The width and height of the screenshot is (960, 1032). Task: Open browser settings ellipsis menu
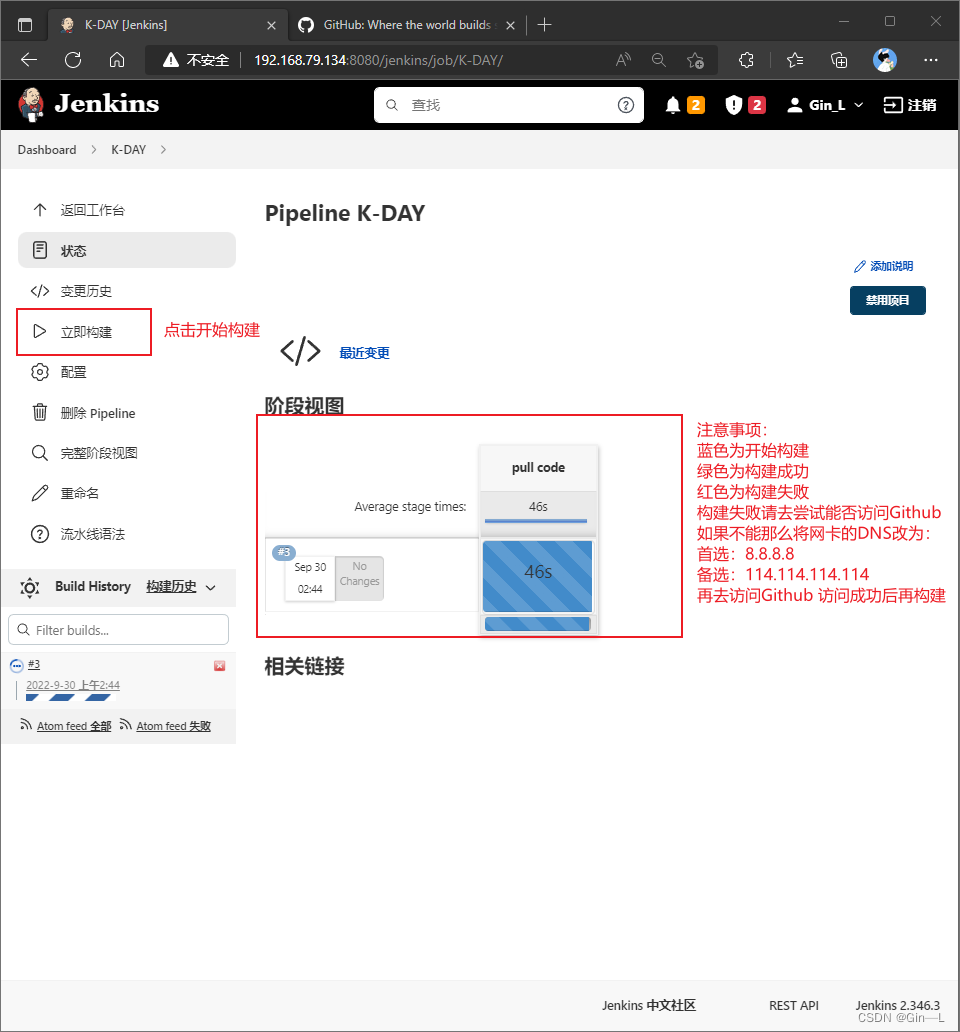click(930, 61)
